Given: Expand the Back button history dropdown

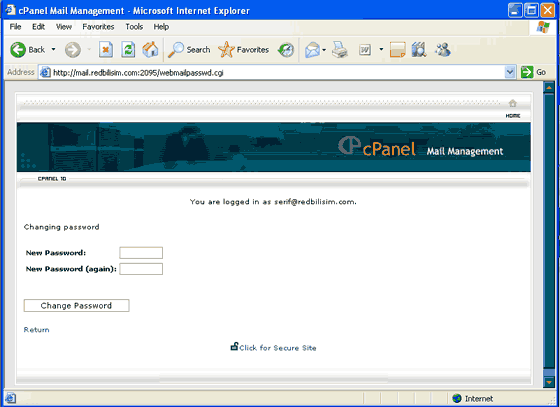Looking at the screenshot, I should [x=54, y=49].
